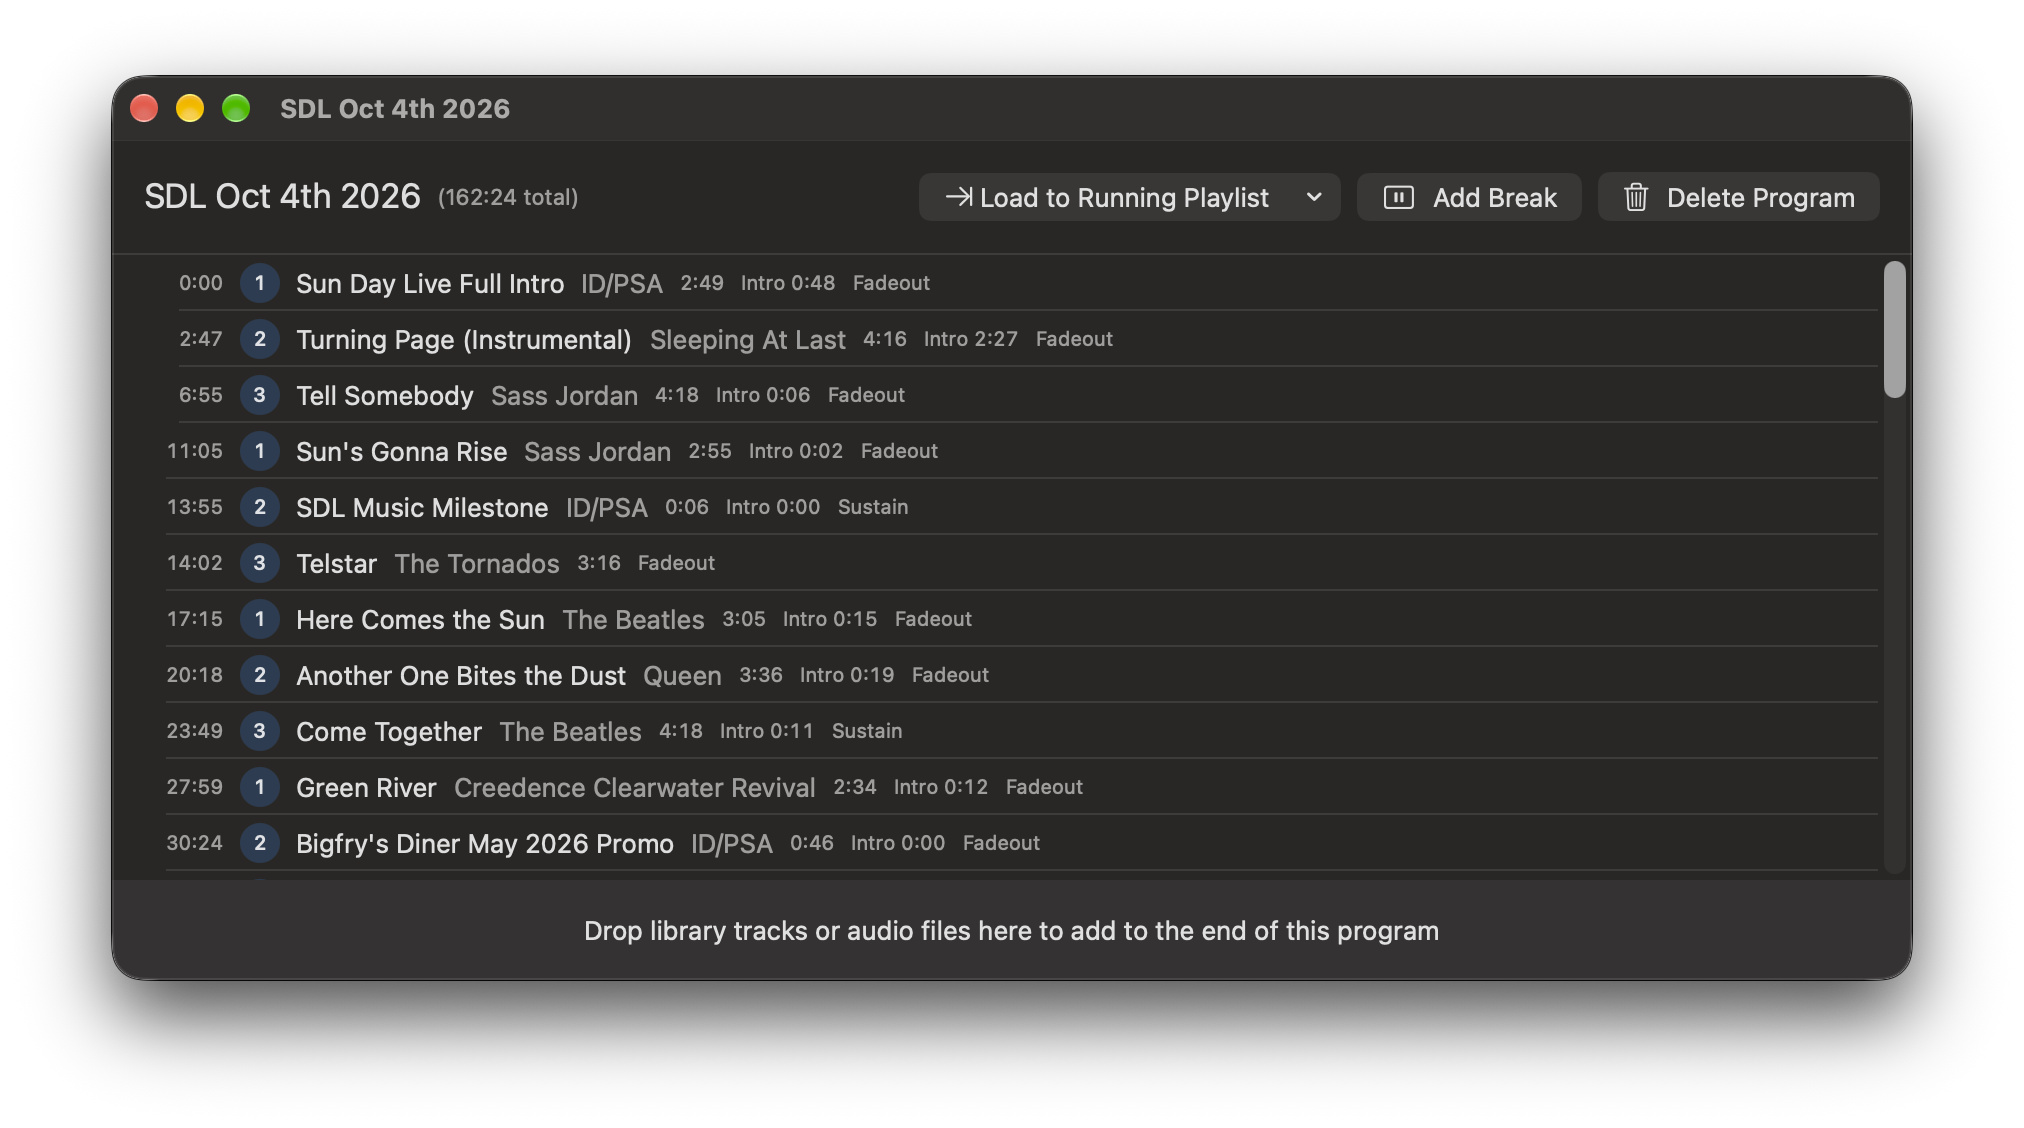Click deck badge 1 for Green River
This screenshot has height=1128, width=2024.
tap(260, 787)
